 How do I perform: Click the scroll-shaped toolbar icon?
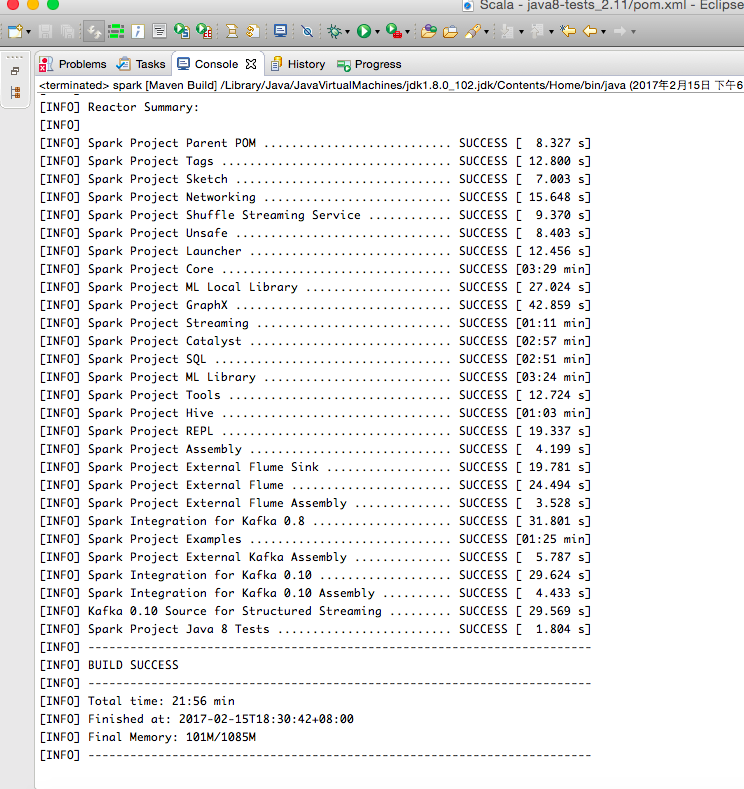[x=232, y=32]
